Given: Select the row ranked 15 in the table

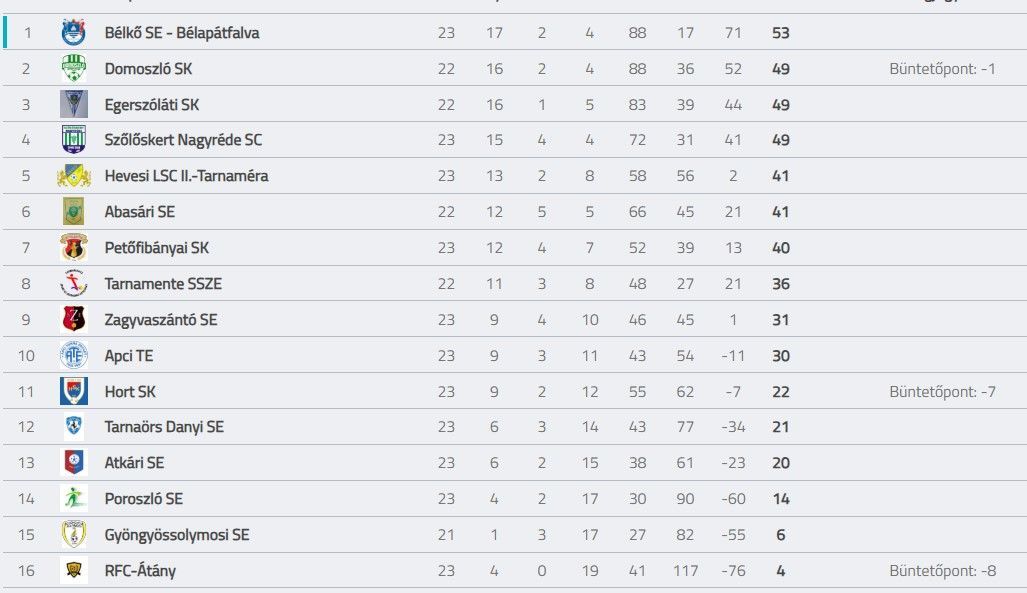Looking at the screenshot, I should click(x=514, y=535).
